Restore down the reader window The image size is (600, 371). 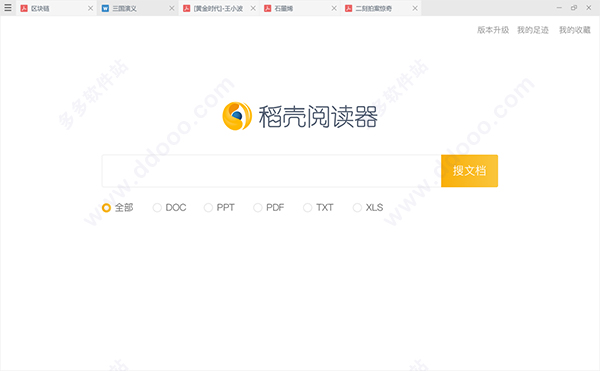tap(574, 8)
